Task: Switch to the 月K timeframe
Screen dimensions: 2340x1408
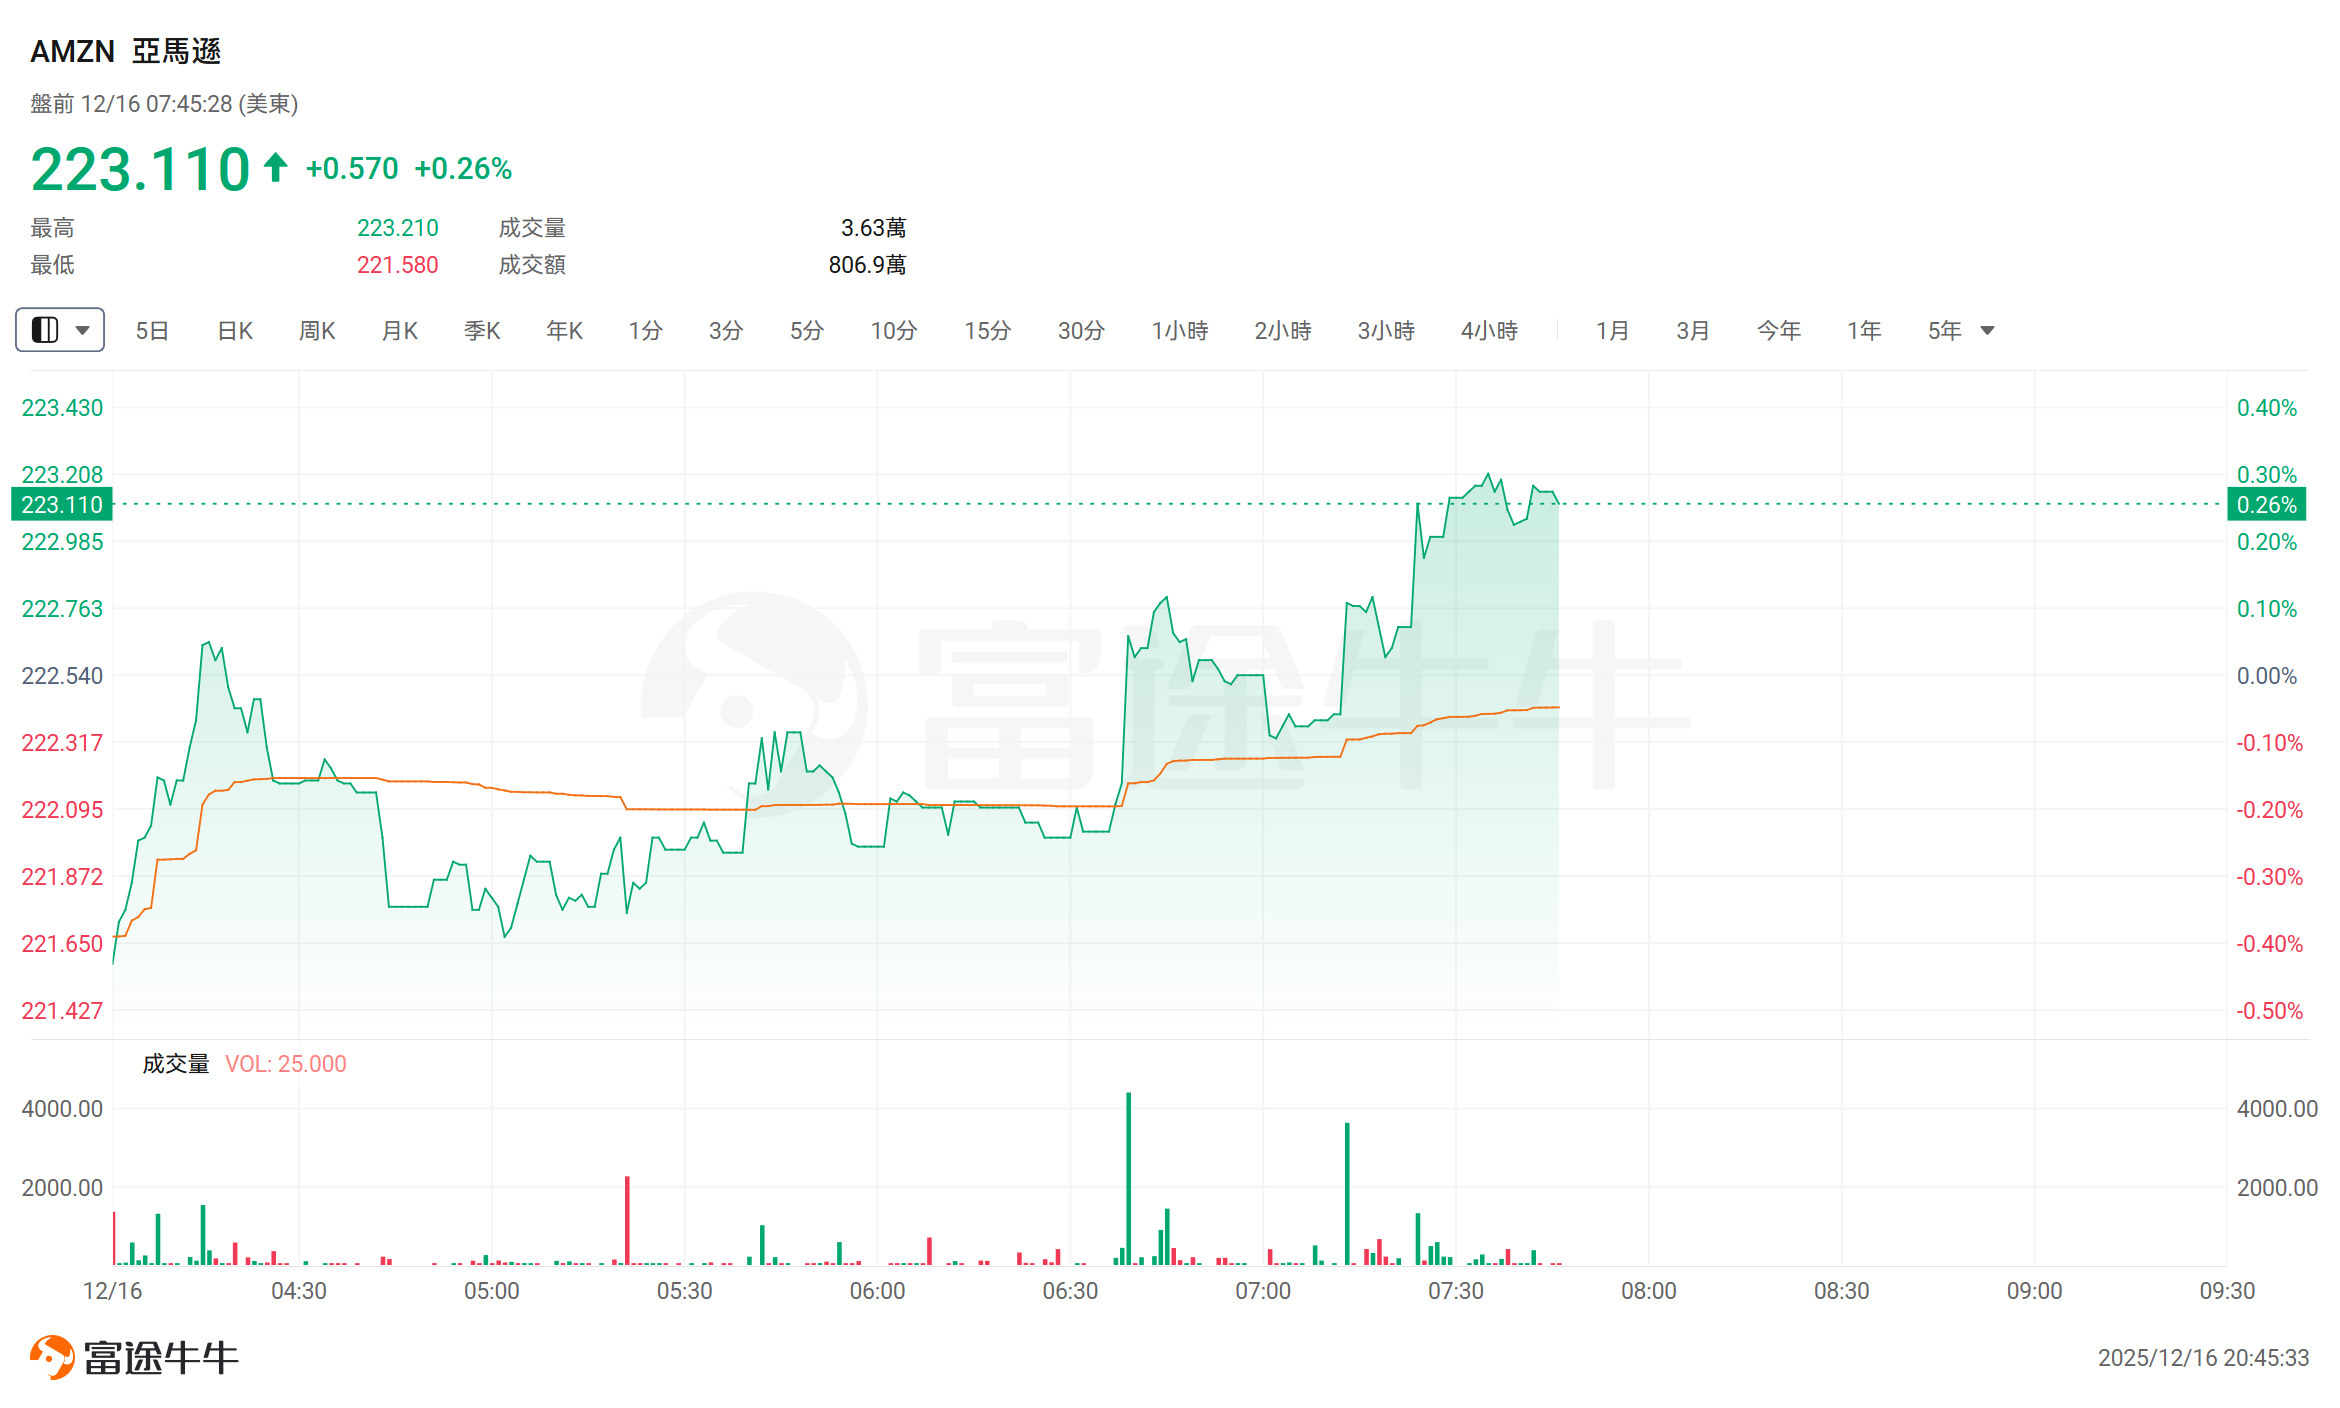Action: coord(400,331)
